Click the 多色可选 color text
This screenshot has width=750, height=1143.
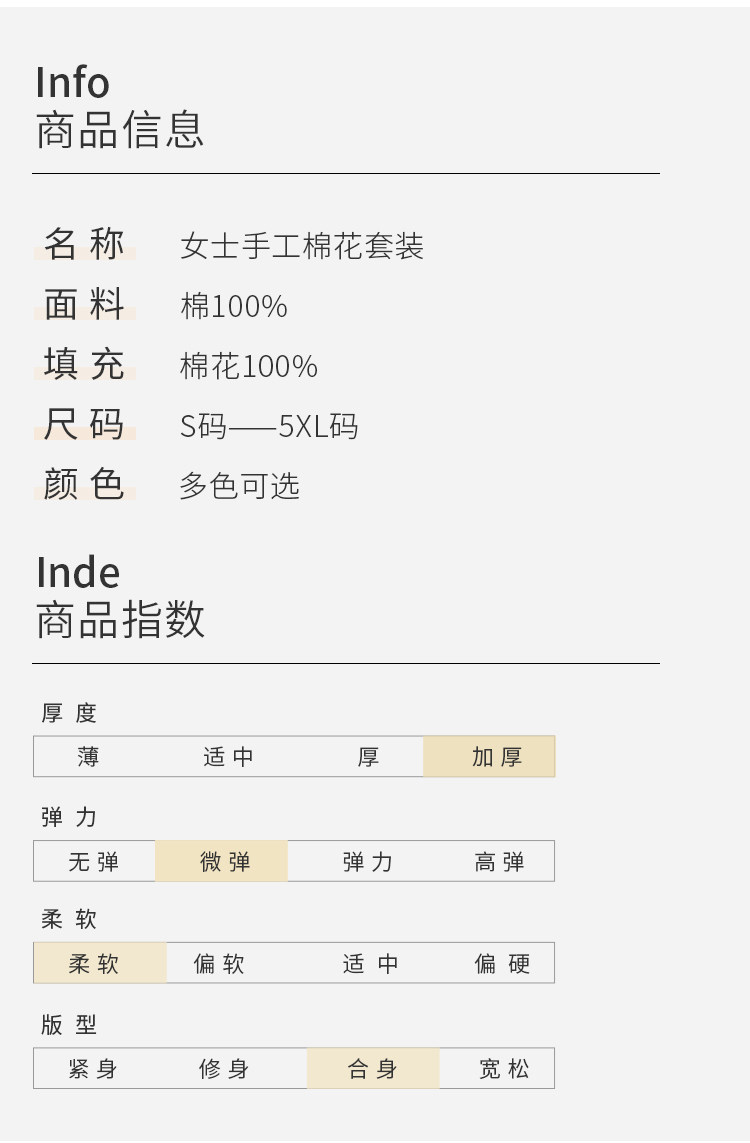point(240,486)
